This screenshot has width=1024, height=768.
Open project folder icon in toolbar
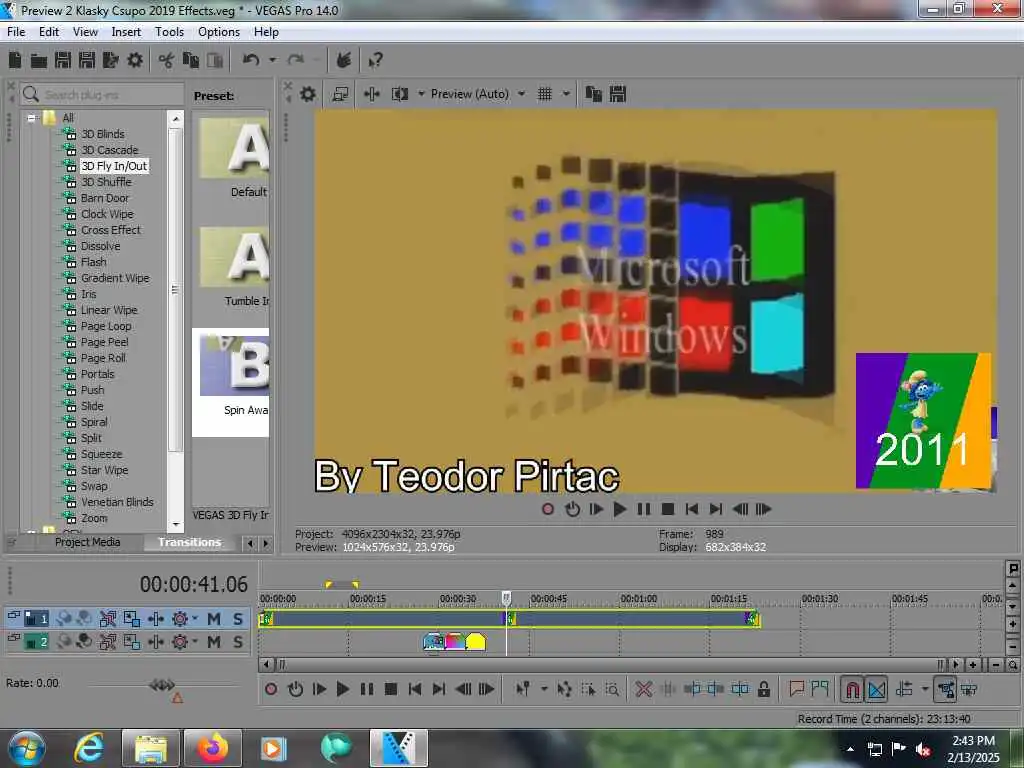[39, 61]
